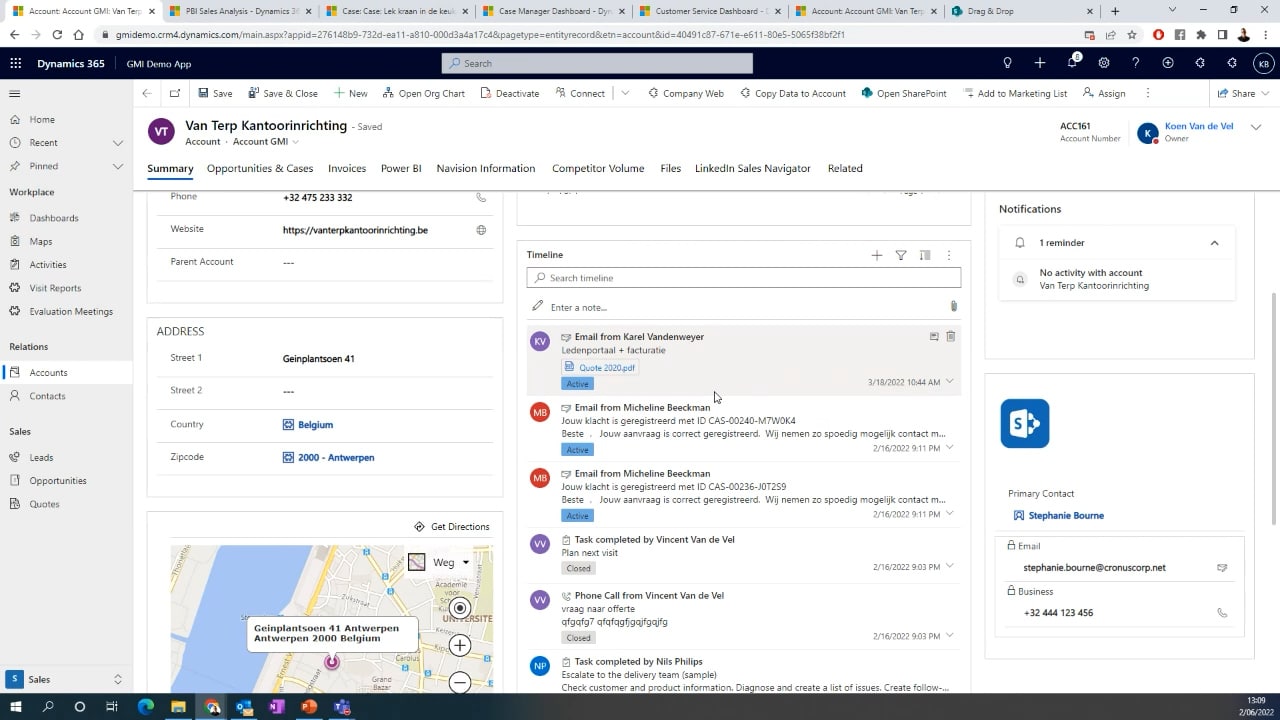
Task: Click the lightbulb assistant icon in header
Action: point(1007,63)
